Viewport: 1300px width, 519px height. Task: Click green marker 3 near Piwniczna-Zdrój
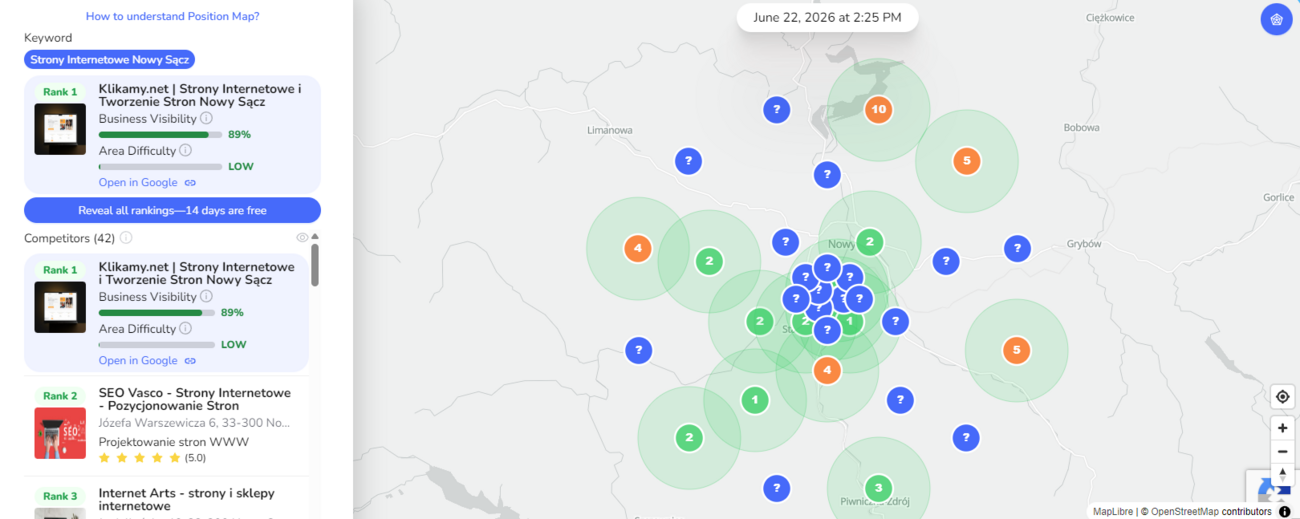[878, 488]
